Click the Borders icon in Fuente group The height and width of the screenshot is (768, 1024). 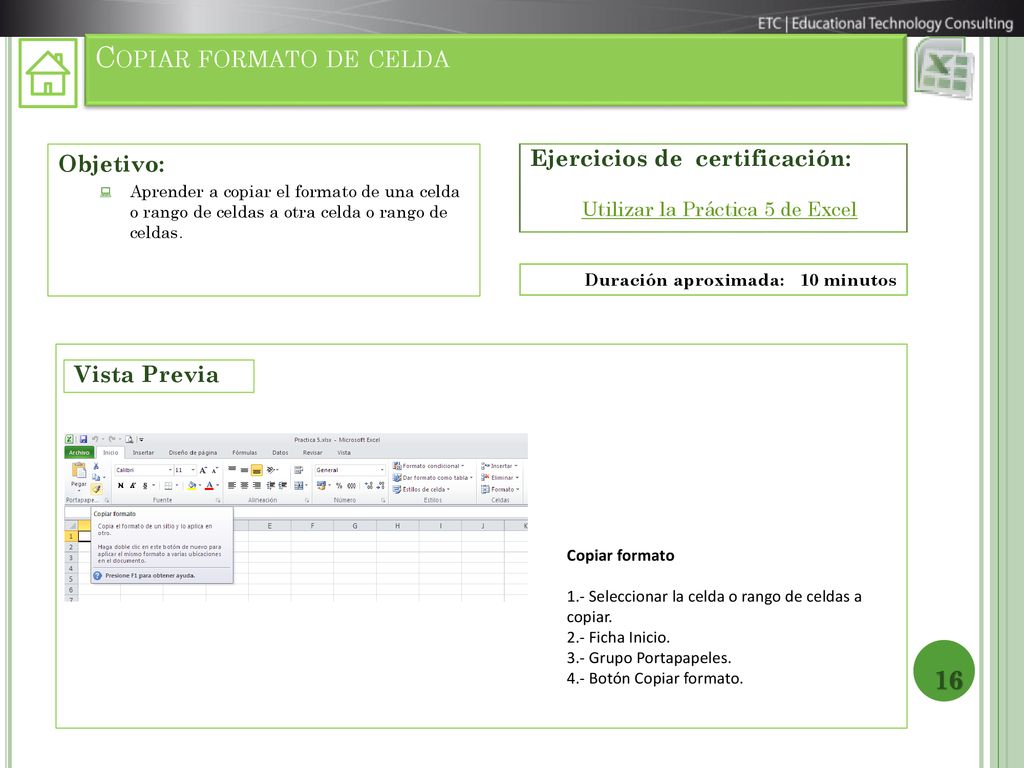pyautogui.click(x=168, y=485)
